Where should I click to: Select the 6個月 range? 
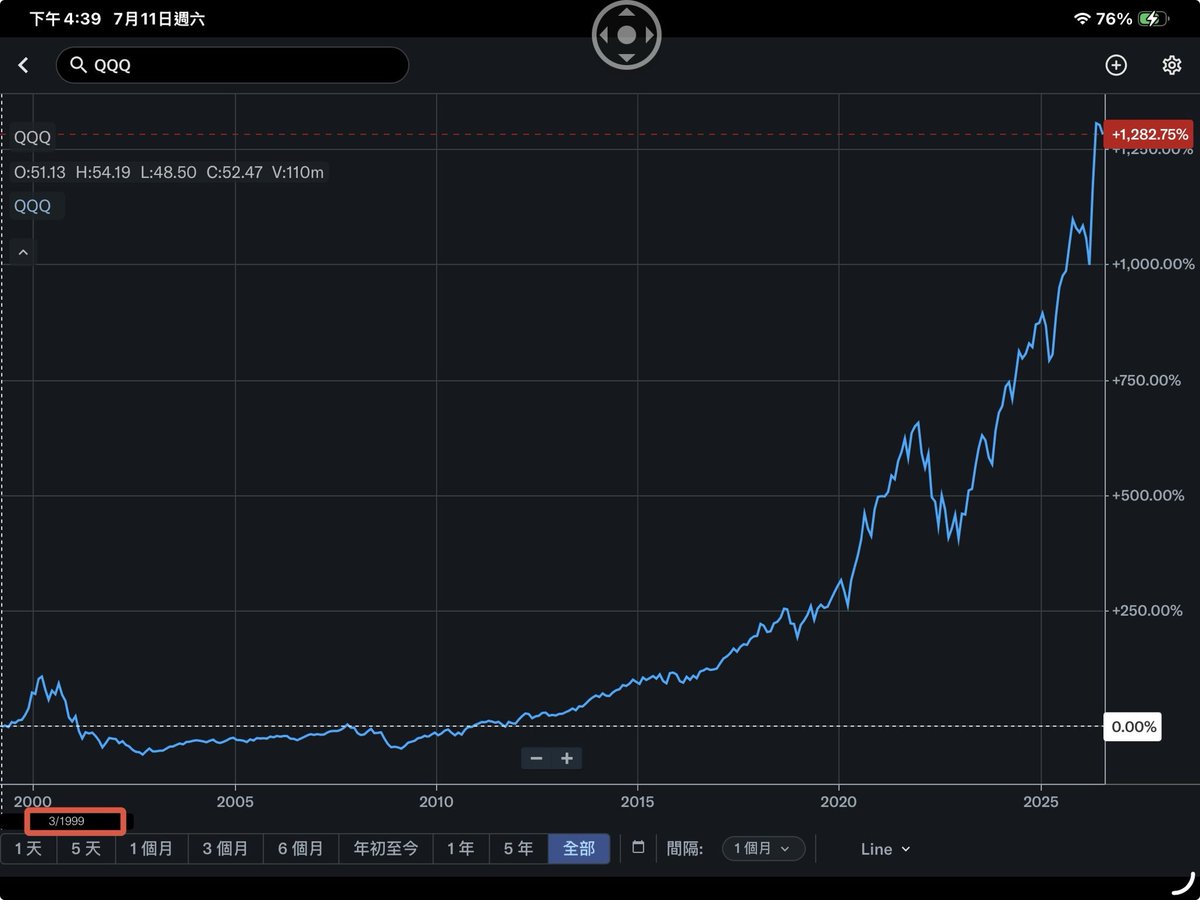[x=301, y=848]
